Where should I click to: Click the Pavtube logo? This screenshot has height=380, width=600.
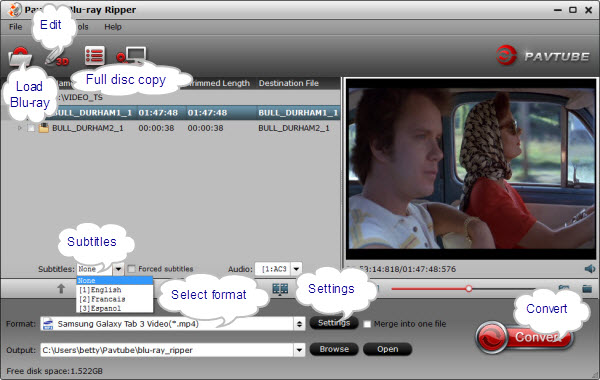tap(543, 56)
